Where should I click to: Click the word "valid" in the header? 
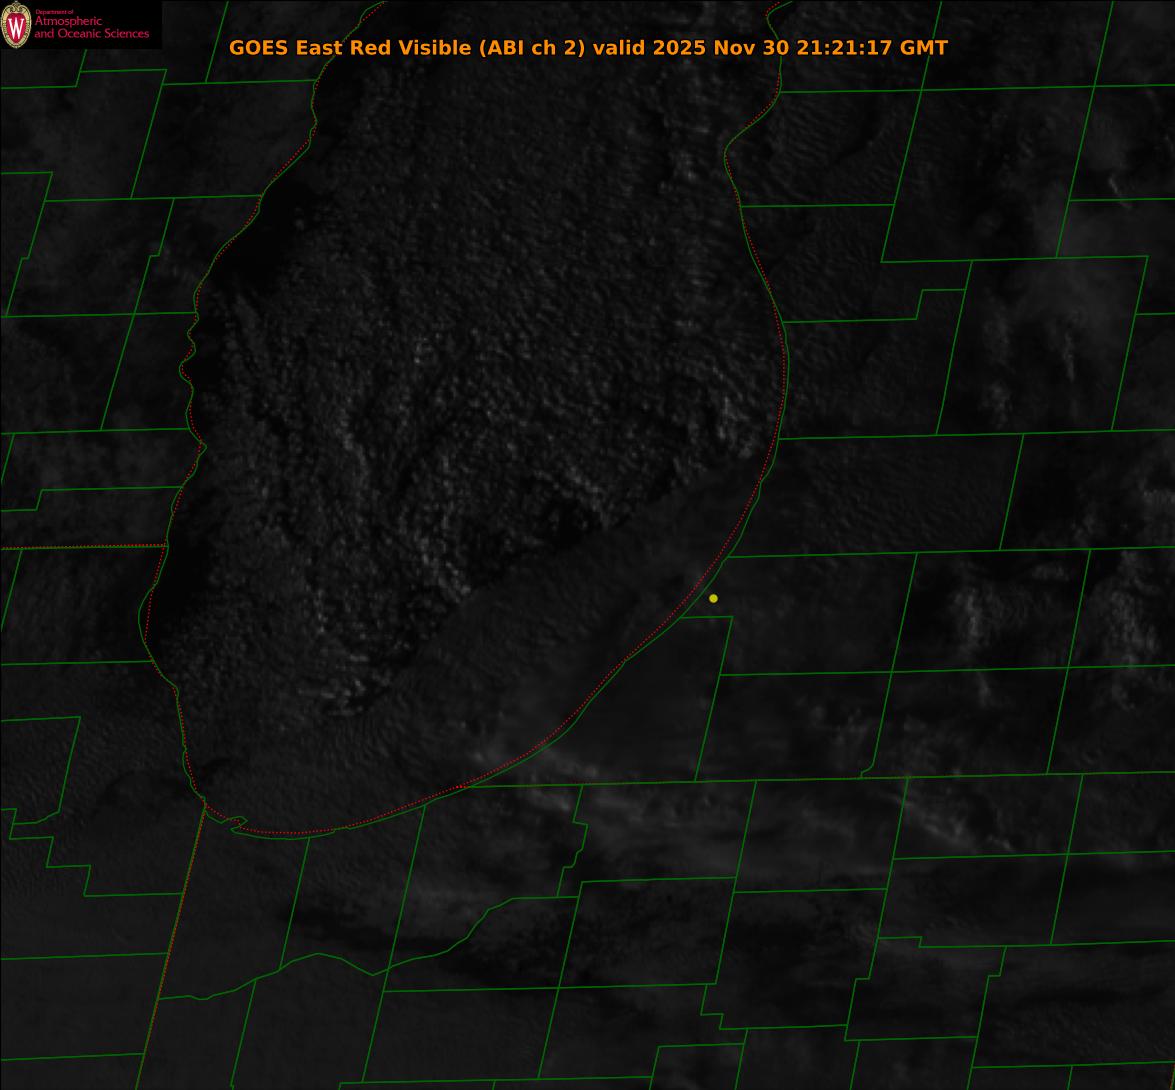(619, 48)
